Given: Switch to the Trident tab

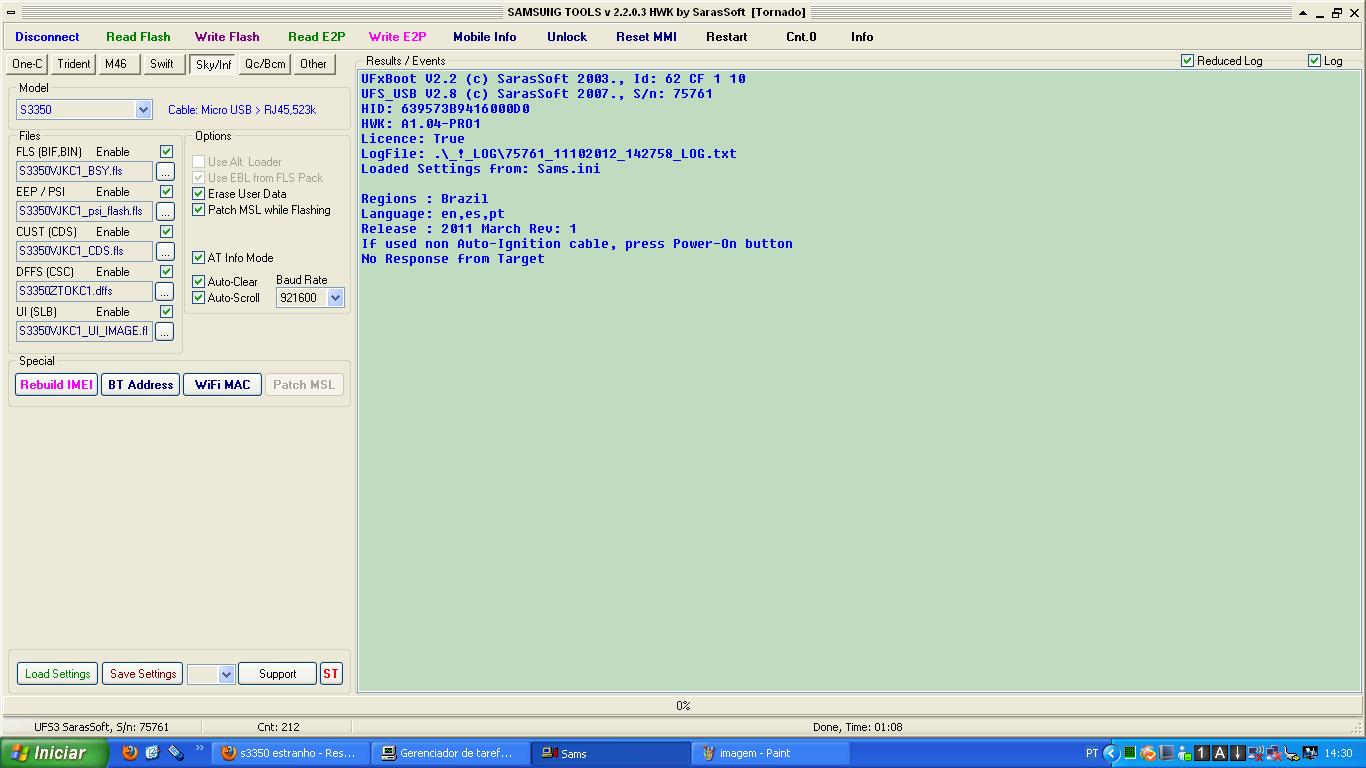Looking at the screenshot, I should (73, 64).
